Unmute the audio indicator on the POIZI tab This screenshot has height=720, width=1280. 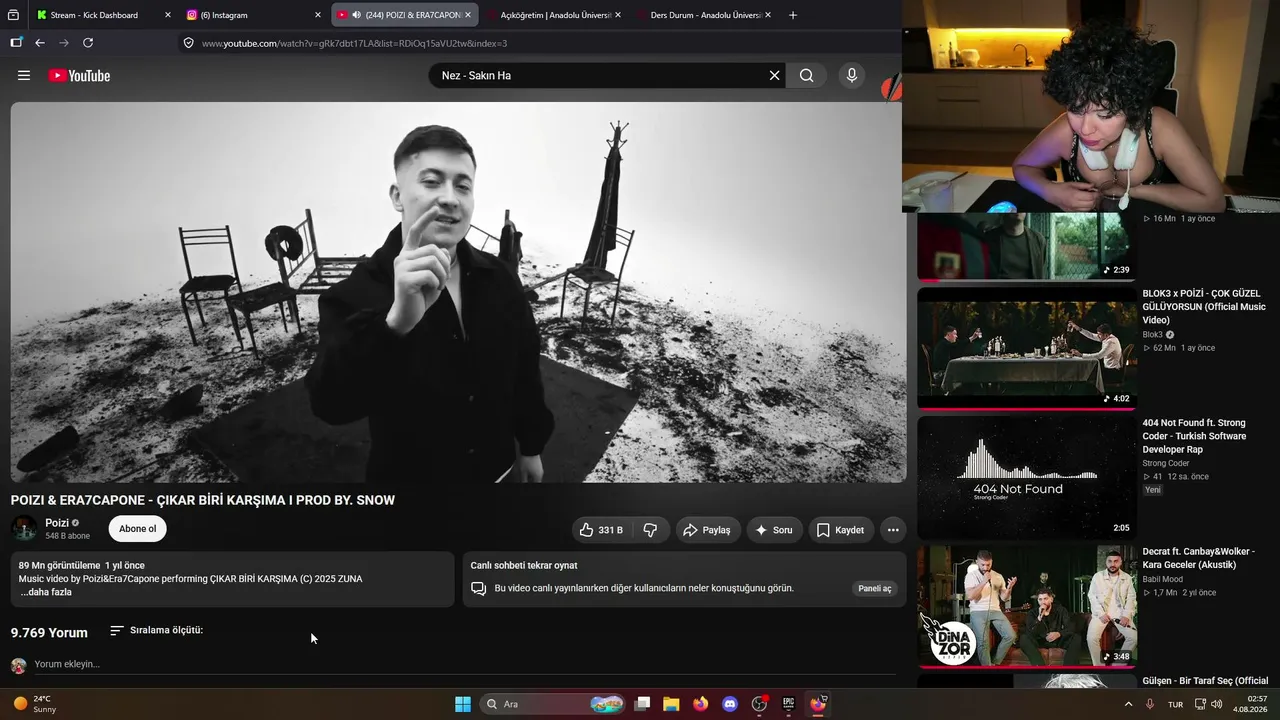356,15
